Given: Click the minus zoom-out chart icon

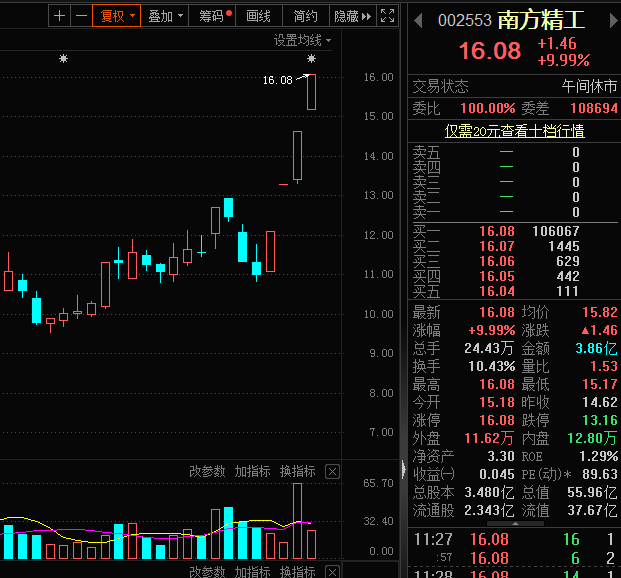Looking at the screenshot, I should coord(80,16).
